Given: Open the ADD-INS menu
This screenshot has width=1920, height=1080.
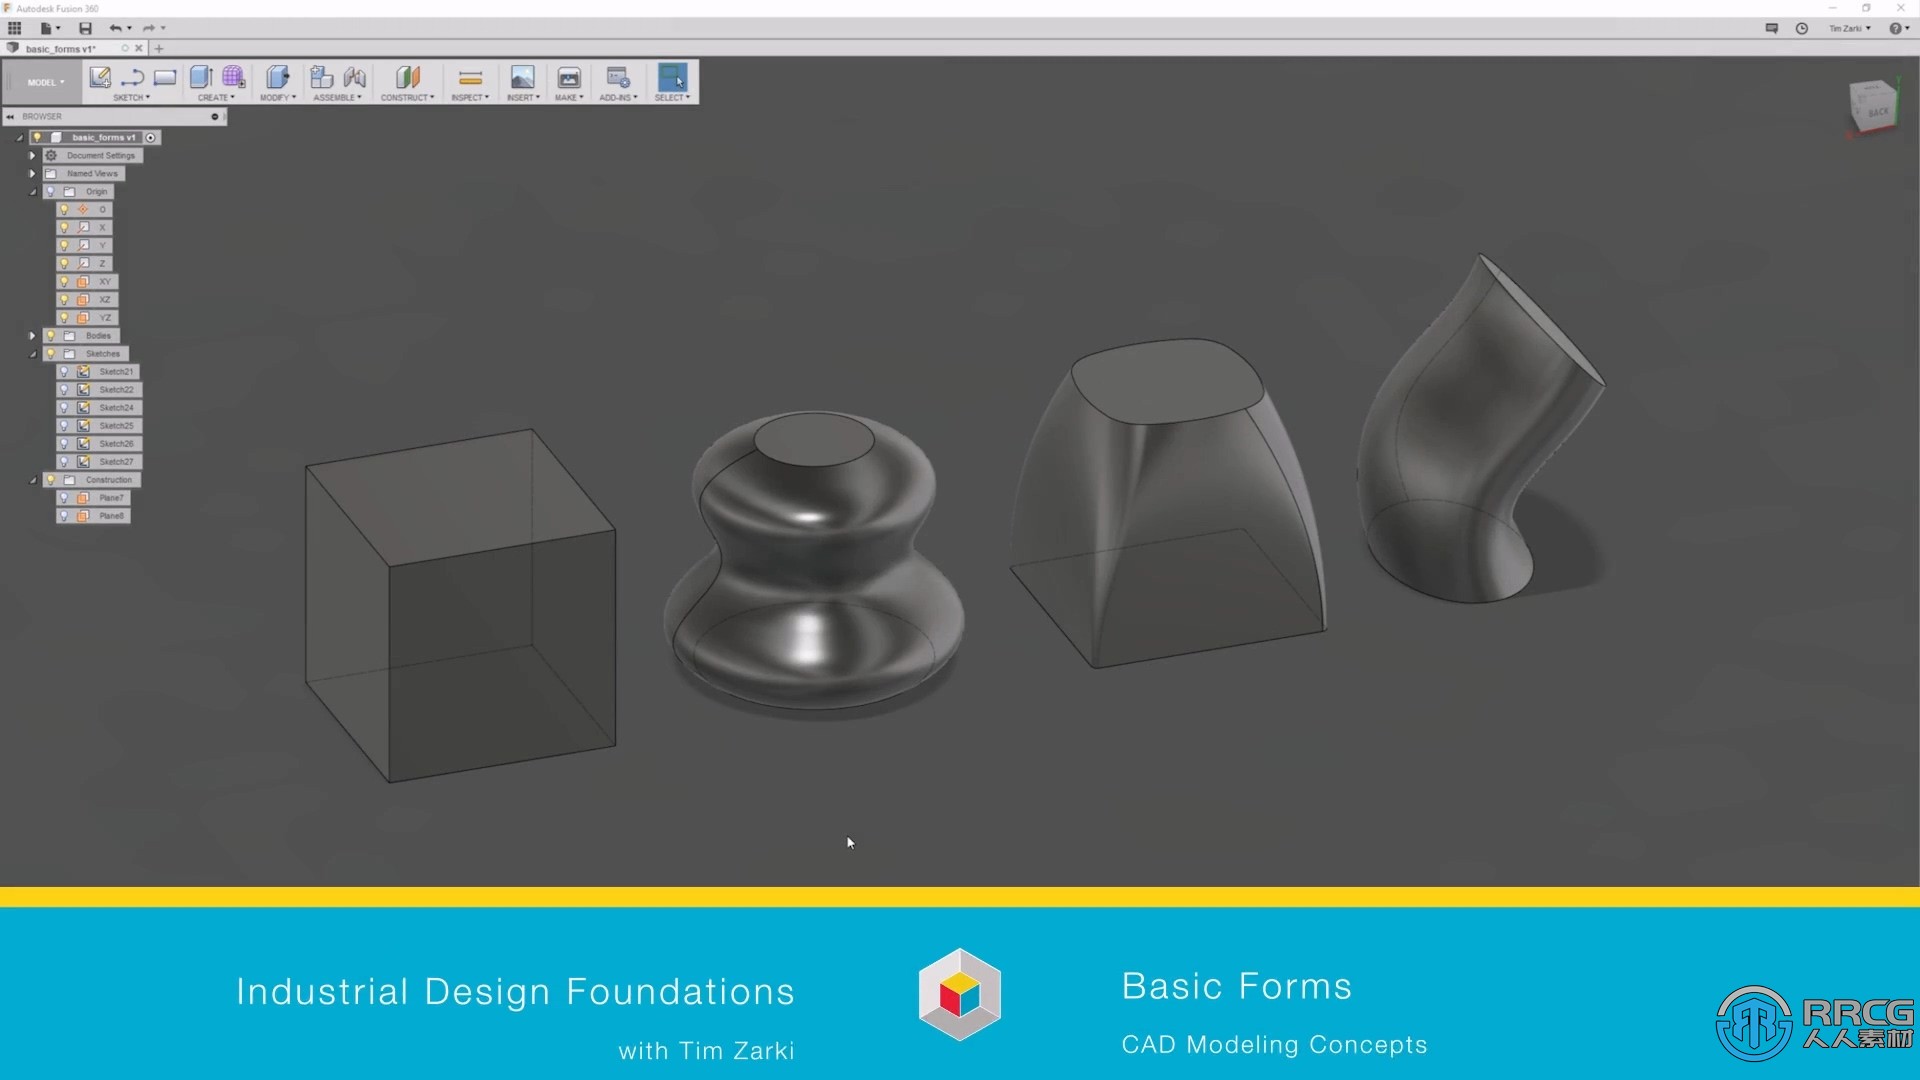Looking at the screenshot, I should [618, 98].
